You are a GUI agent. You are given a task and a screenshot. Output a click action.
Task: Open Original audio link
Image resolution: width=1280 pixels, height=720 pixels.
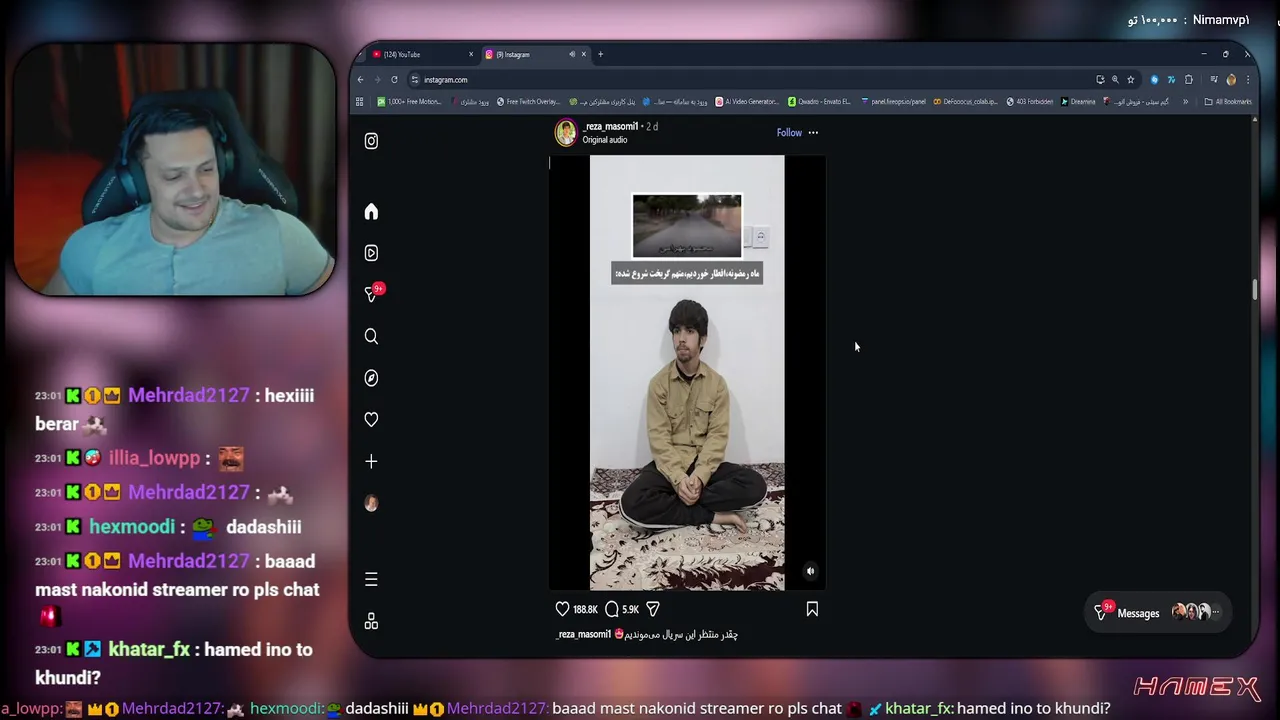click(605, 140)
